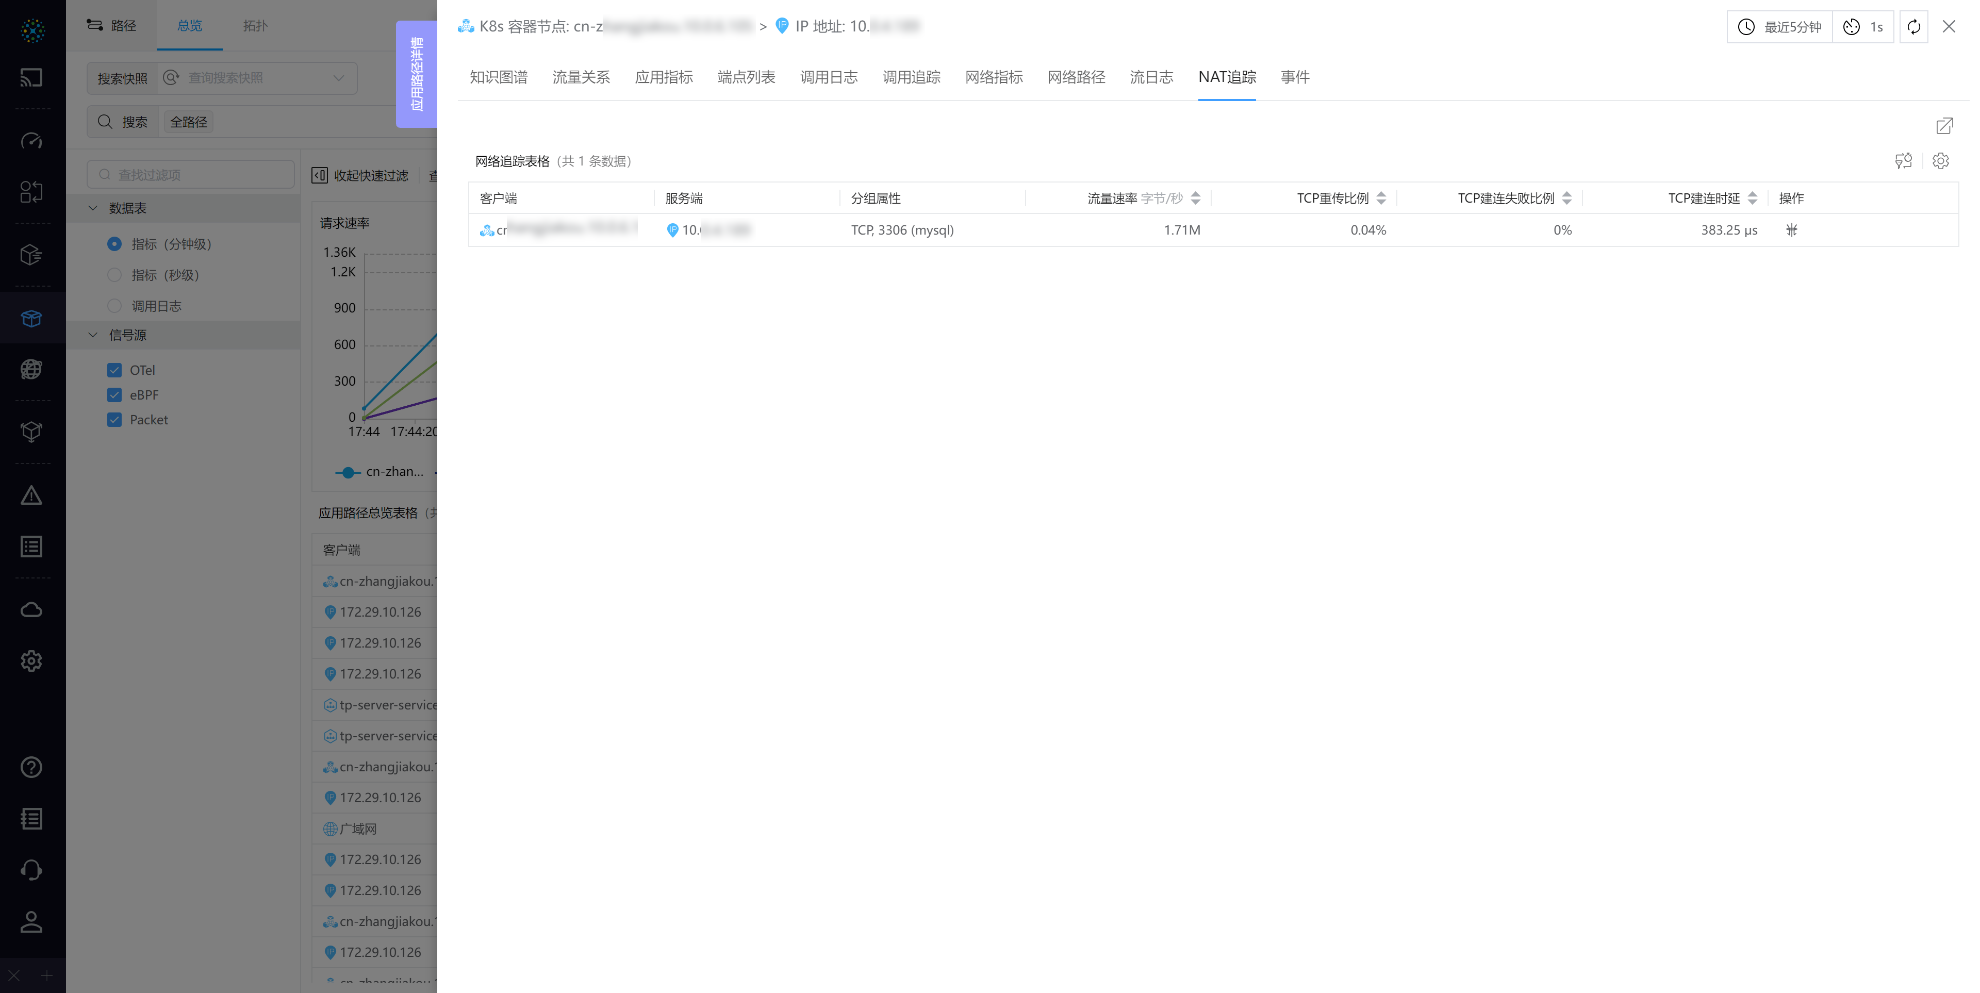Open the 最近5分钟 time range dropdown
Viewport: 1980px width, 993px height.
pyautogui.click(x=1779, y=27)
